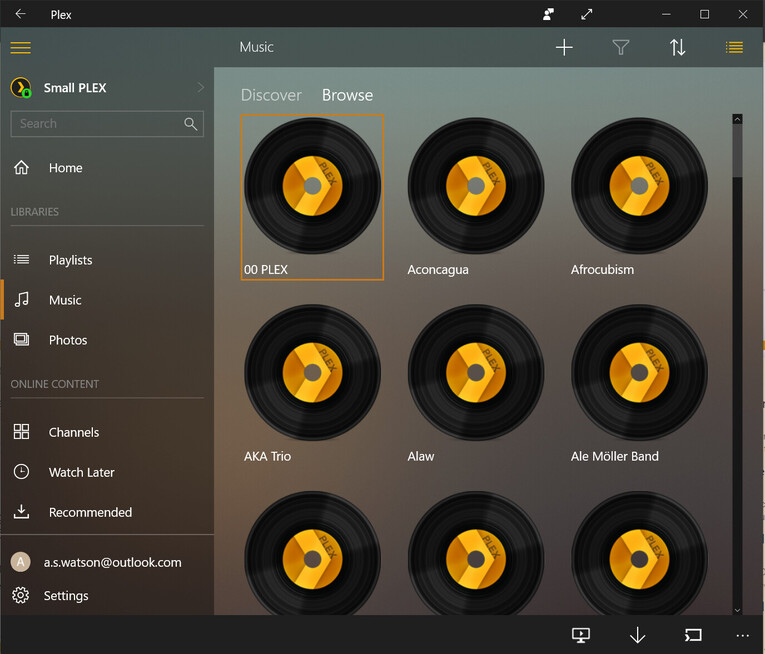Click the Music header title
This screenshot has height=654, width=765.
tap(257, 47)
